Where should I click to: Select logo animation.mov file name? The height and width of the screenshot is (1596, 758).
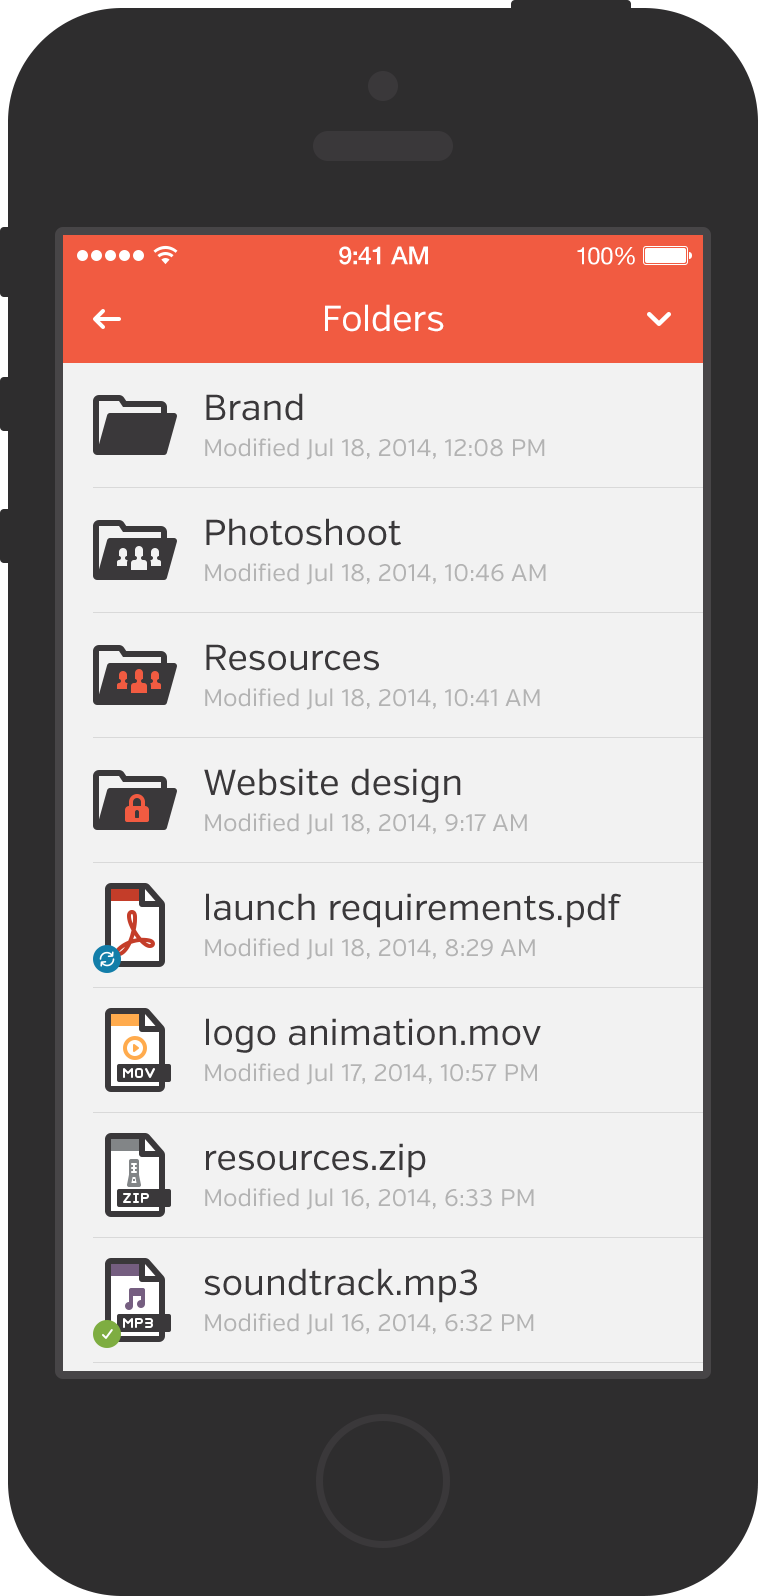pos(372,1033)
